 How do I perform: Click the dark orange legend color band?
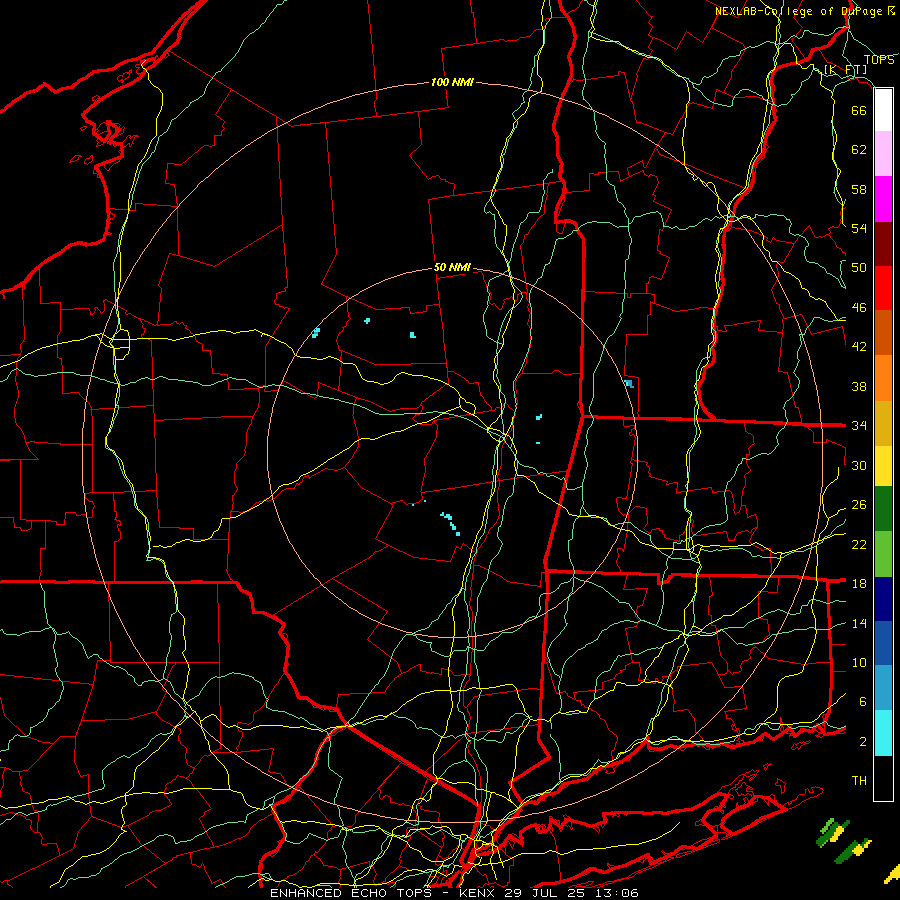pos(883,332)
